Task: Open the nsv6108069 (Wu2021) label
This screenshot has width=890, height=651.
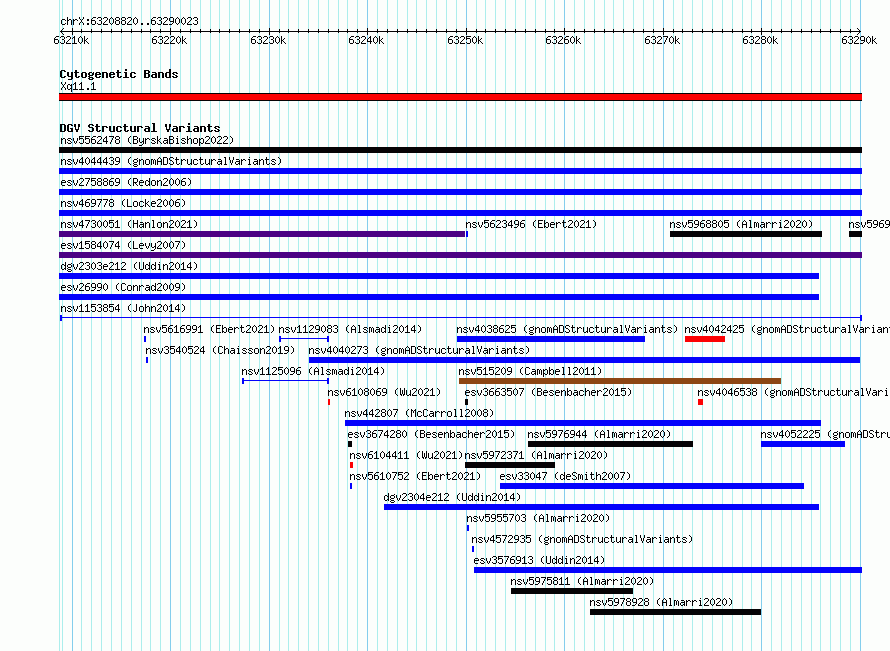Action: (x=384, y=392)
